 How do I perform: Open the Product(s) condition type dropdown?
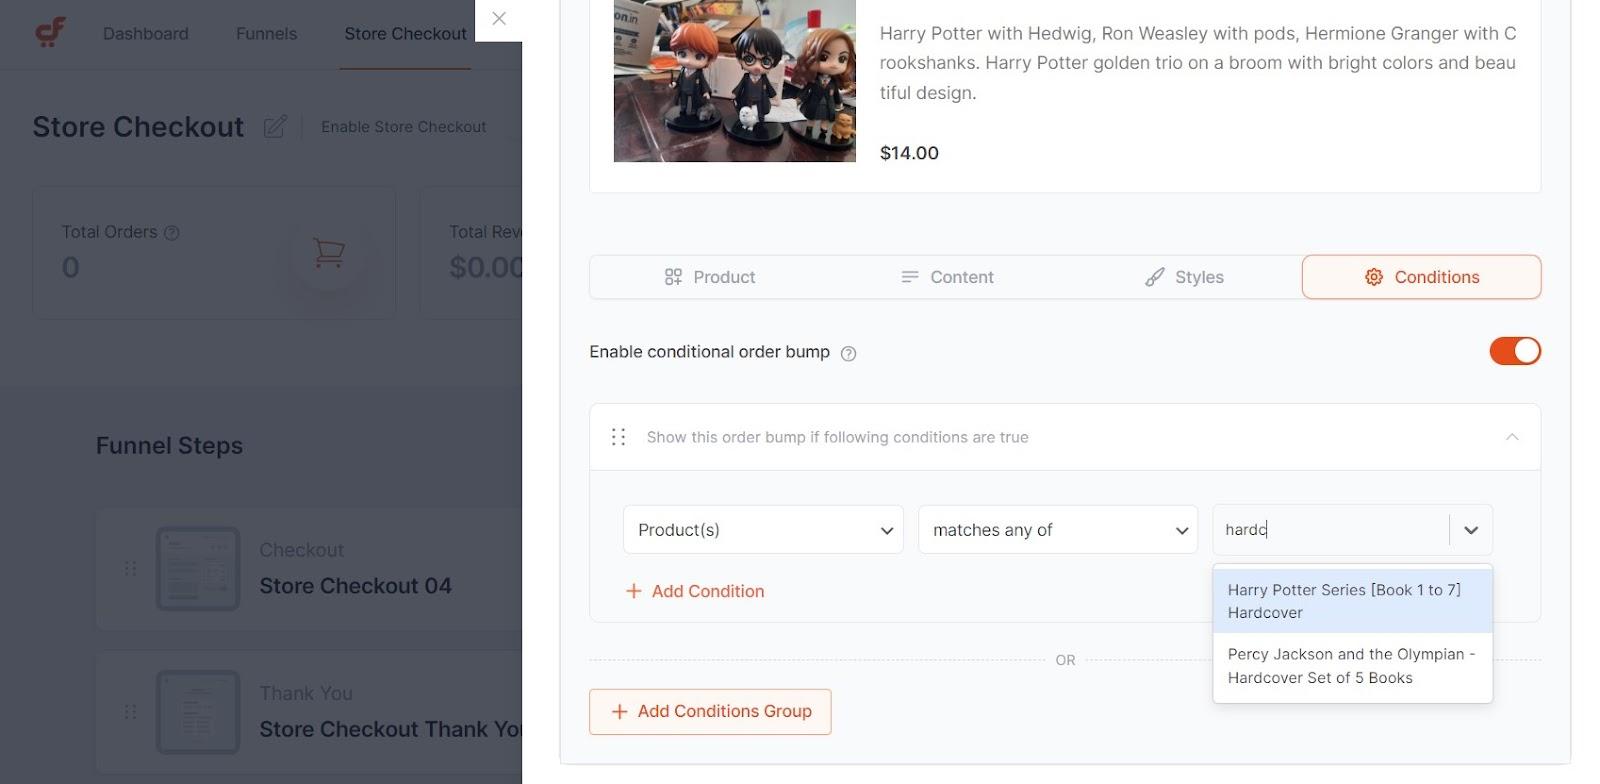click(763, 530)
